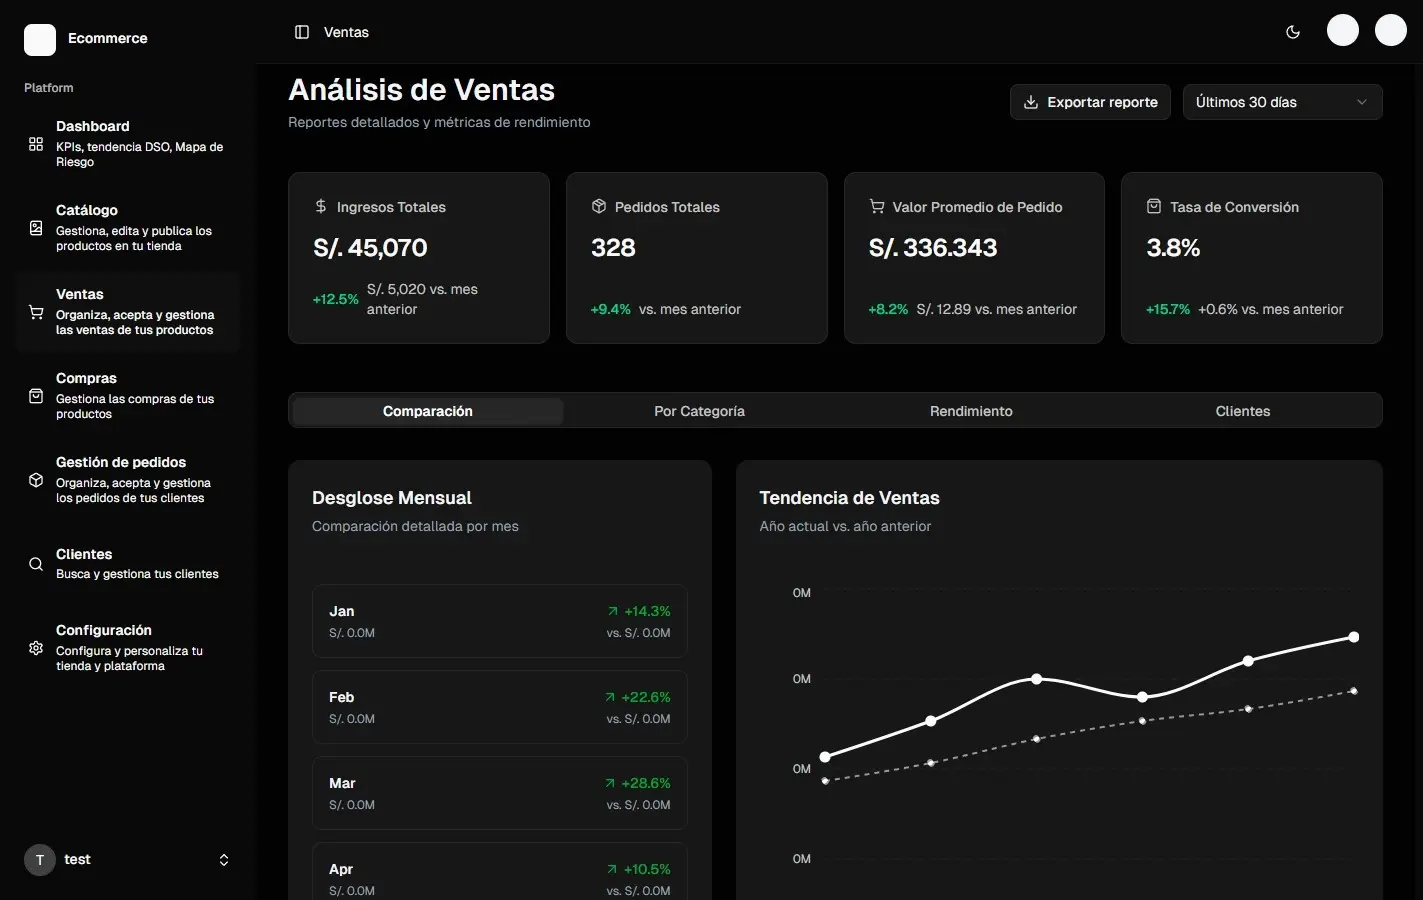This screenshot has height=900, width=1423.
Task: Open the Últimos 30 días dropdown
Action: tap(1281, 101)
